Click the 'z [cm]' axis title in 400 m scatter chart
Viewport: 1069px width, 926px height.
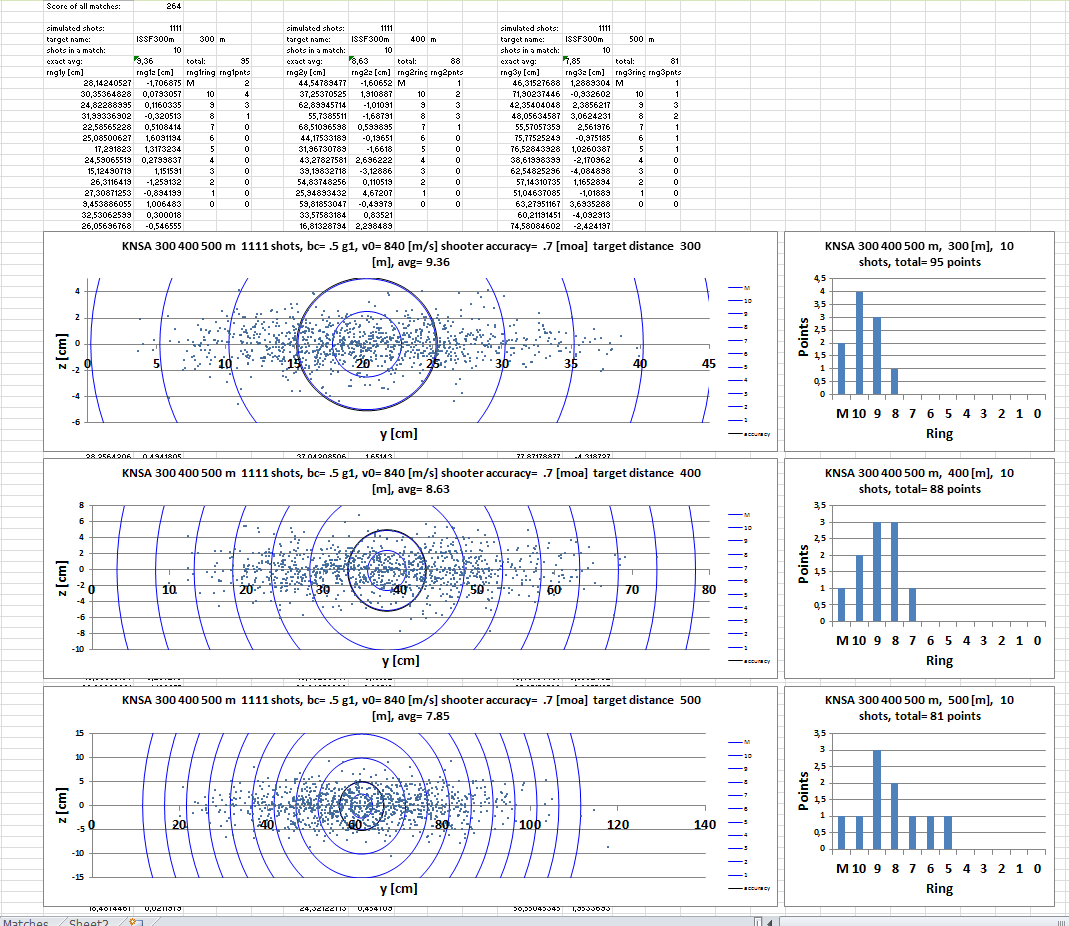[62, 578]
